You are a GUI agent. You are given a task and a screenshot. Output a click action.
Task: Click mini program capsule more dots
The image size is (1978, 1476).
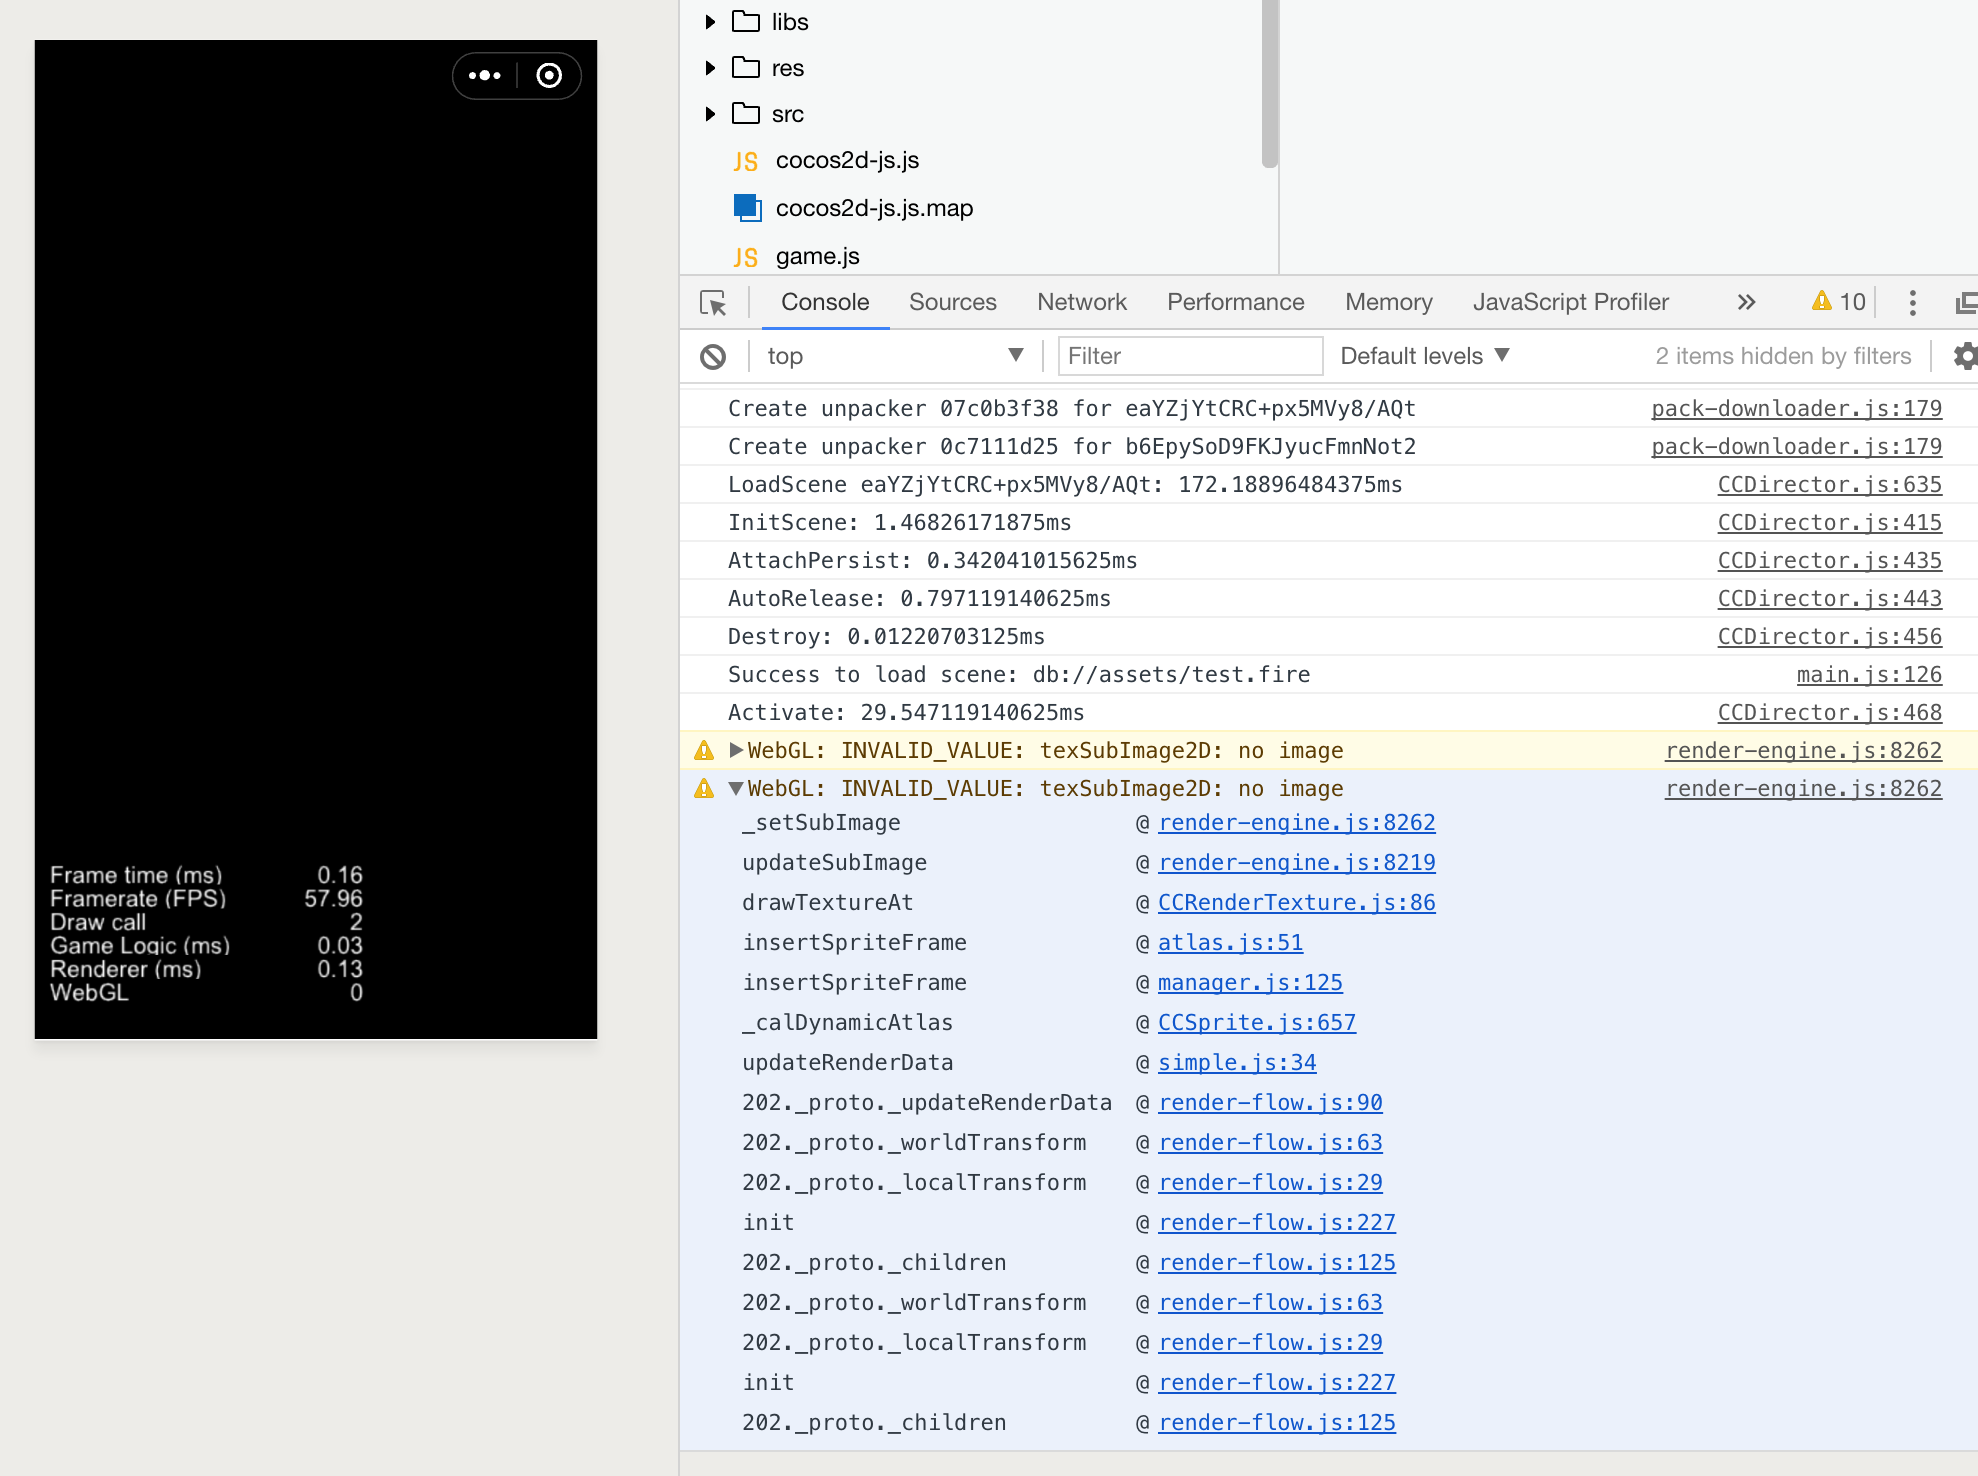485,76
